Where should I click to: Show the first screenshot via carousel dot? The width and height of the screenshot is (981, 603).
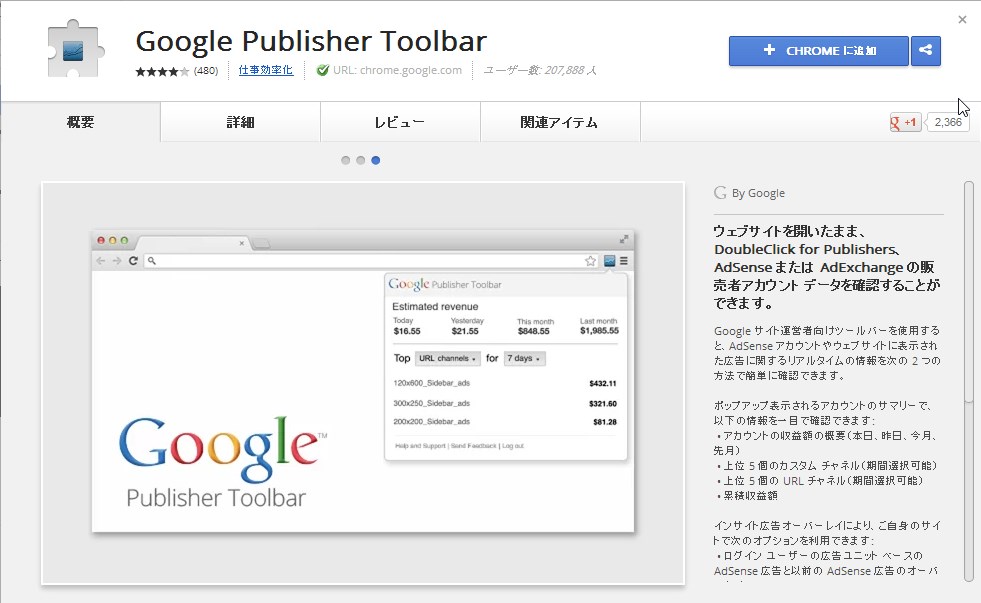345,160
